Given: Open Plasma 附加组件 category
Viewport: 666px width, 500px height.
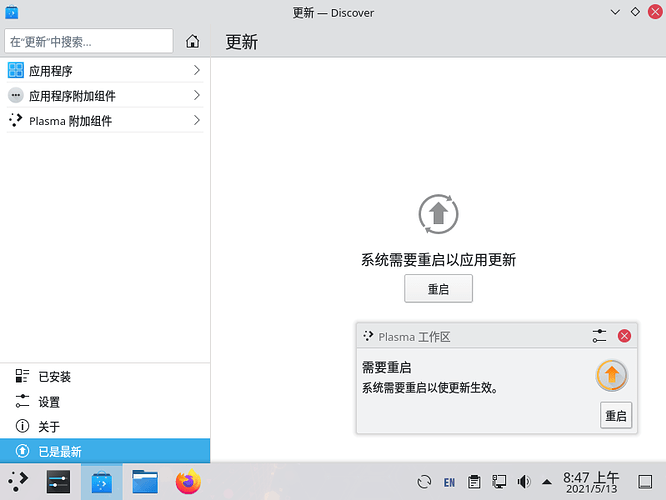Looking at the screenshot, I should pos(104,120).
